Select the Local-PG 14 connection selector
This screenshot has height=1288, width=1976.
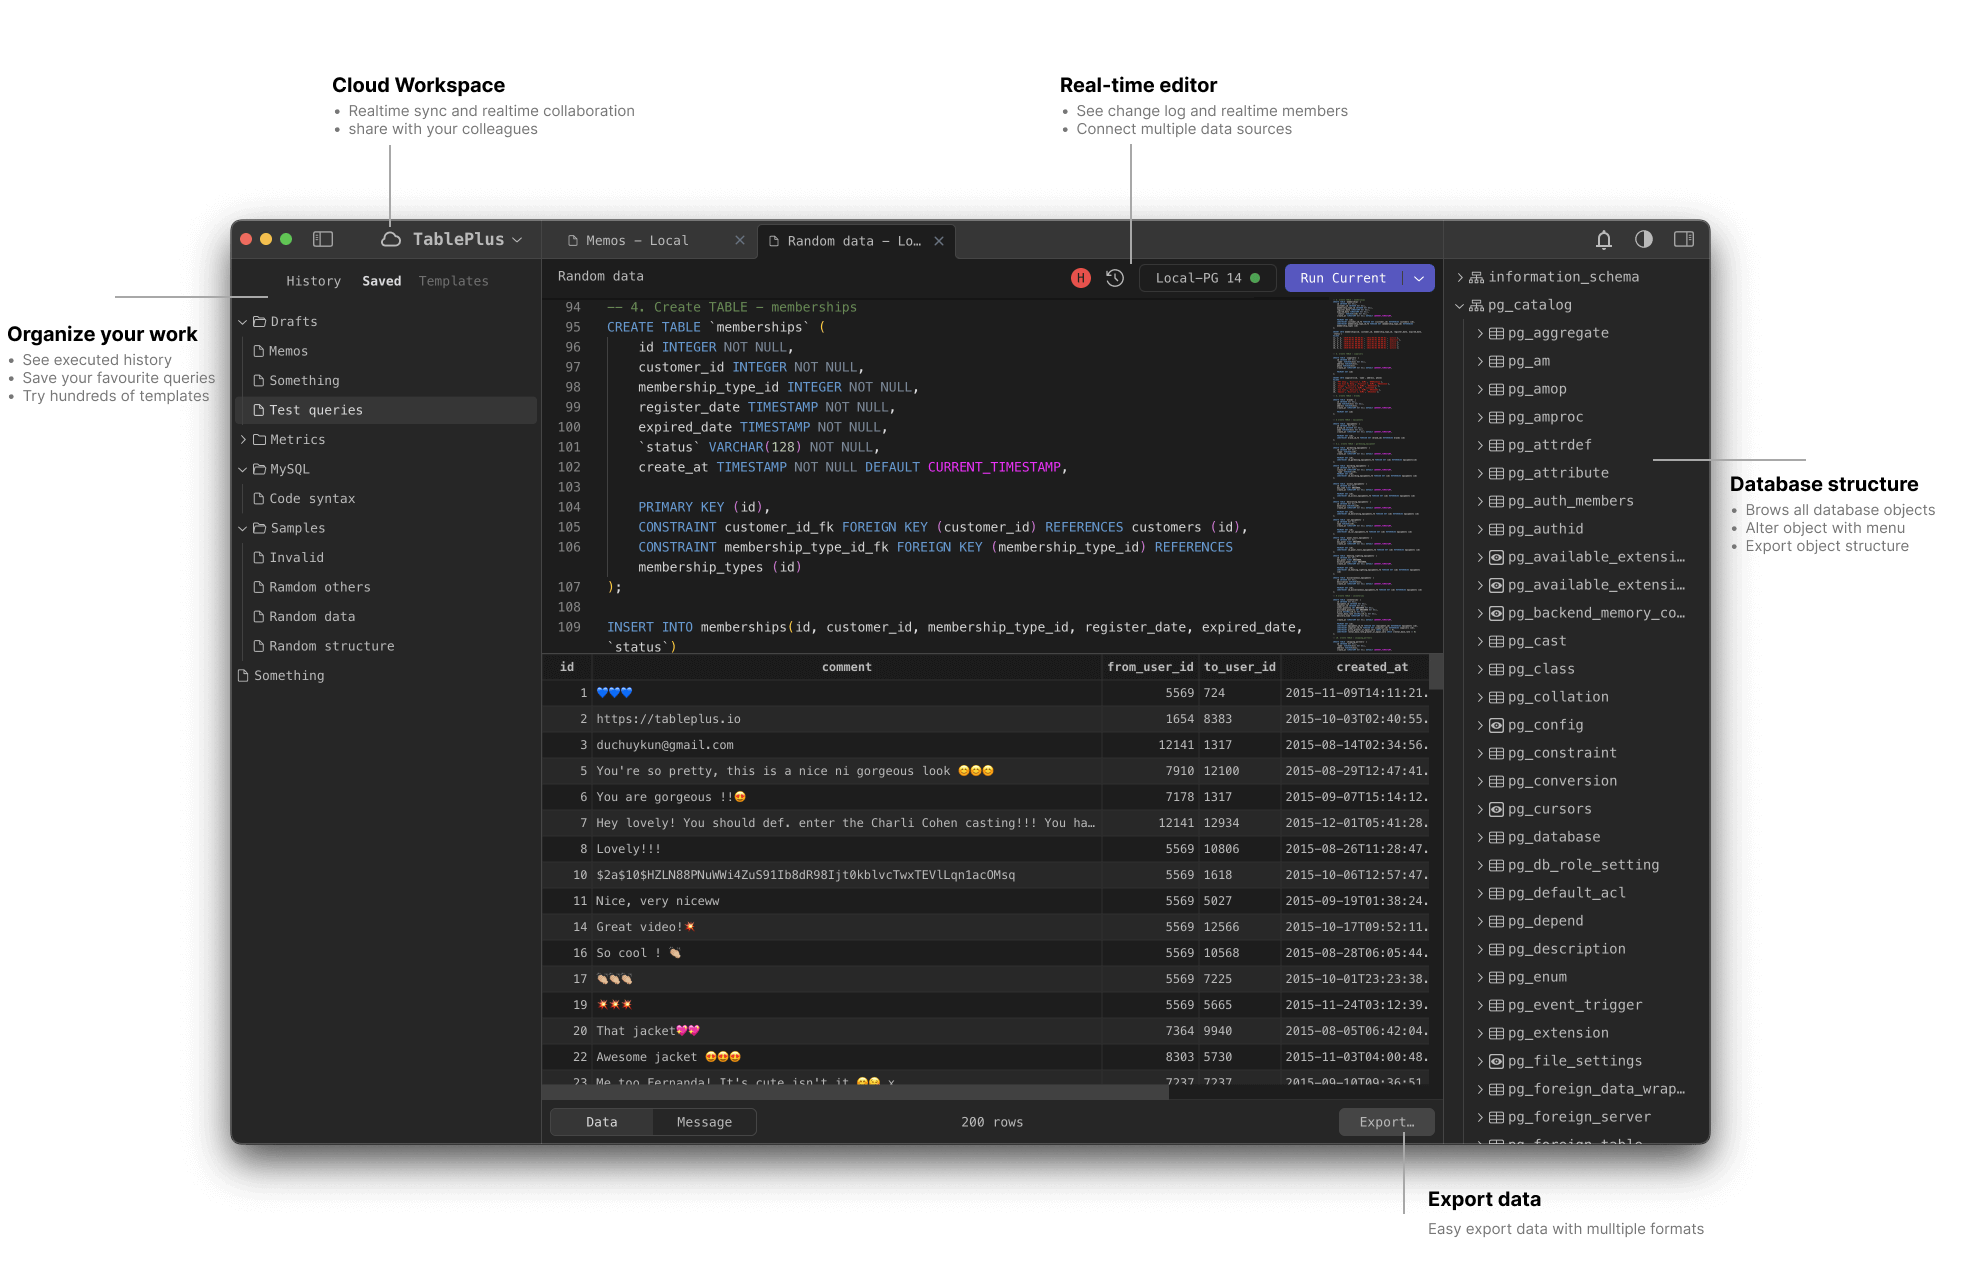click(x=1206, y=278)
